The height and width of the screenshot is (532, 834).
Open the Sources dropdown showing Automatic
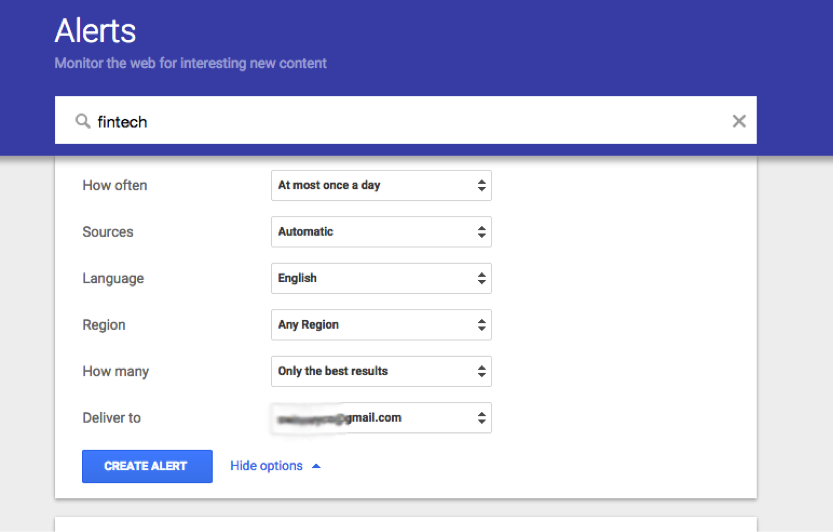[x=381, y=232]
